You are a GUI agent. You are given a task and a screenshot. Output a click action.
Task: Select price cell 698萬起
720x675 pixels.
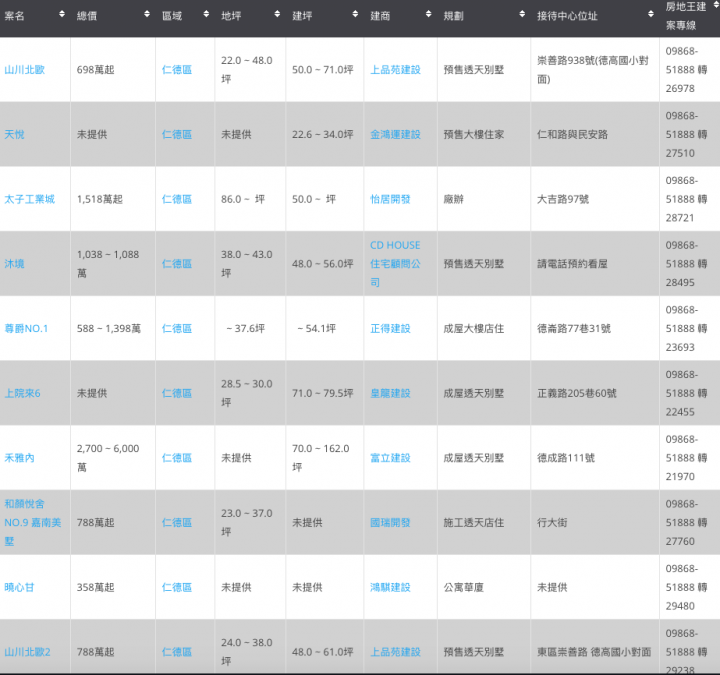tap(96, 70)
